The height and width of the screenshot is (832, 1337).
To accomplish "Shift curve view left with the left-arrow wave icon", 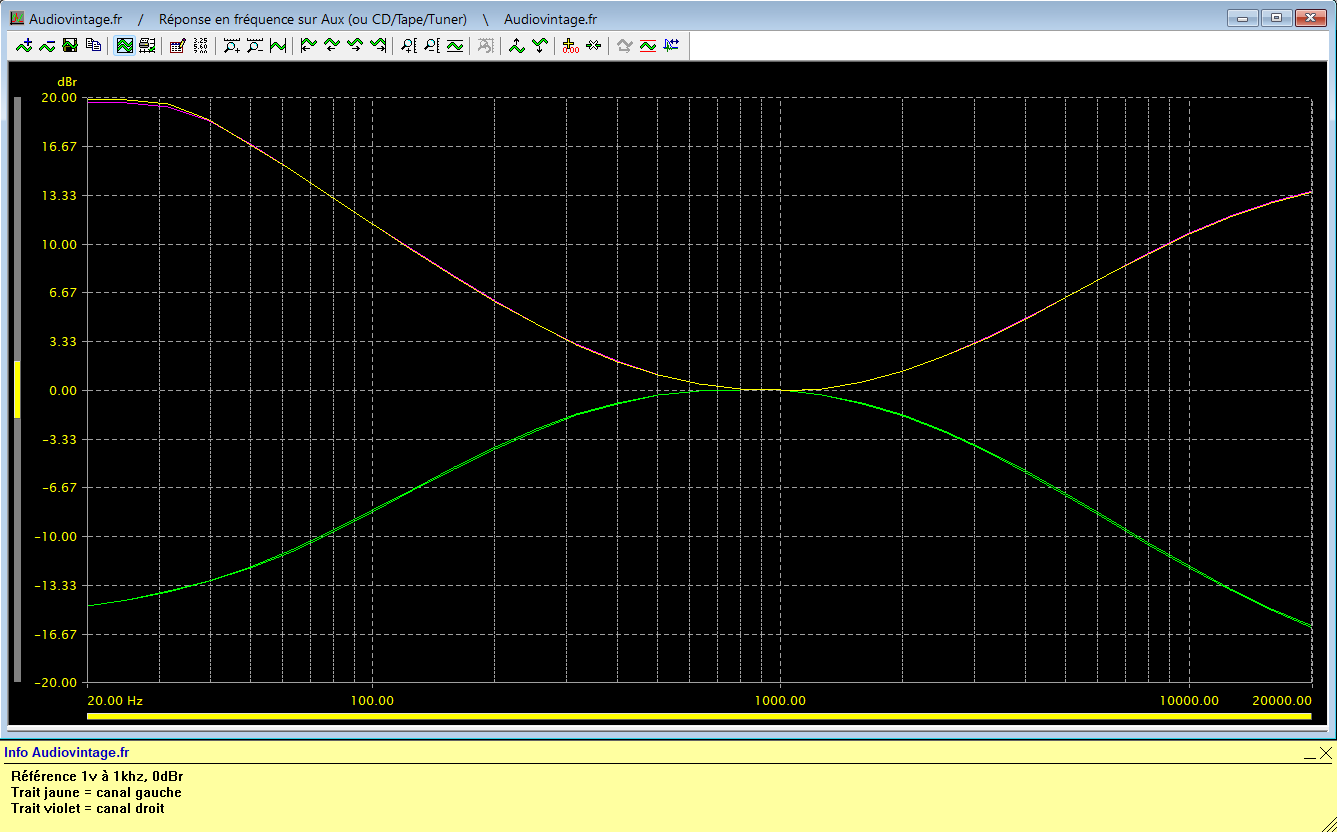I will point(331,45).
